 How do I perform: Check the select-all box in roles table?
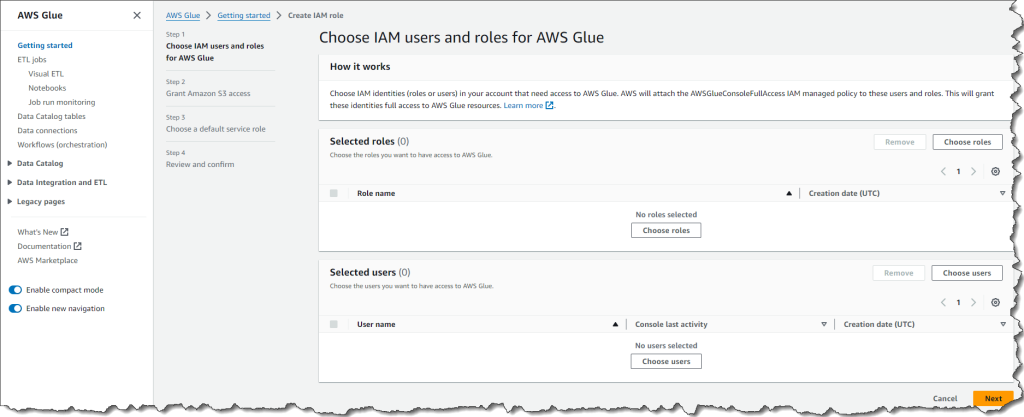334,193
